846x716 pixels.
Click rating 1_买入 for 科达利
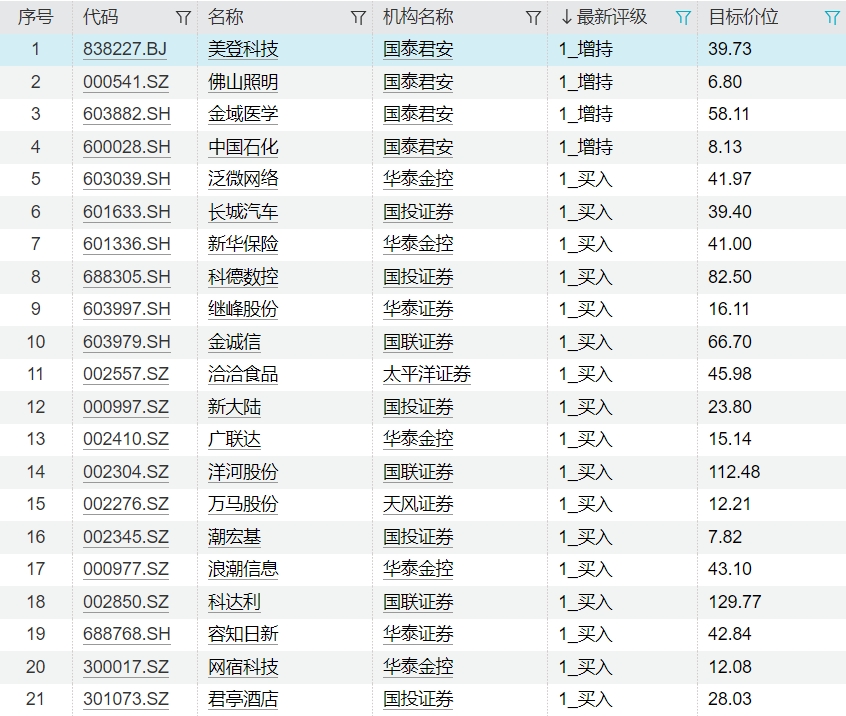(x=585, y=602)
